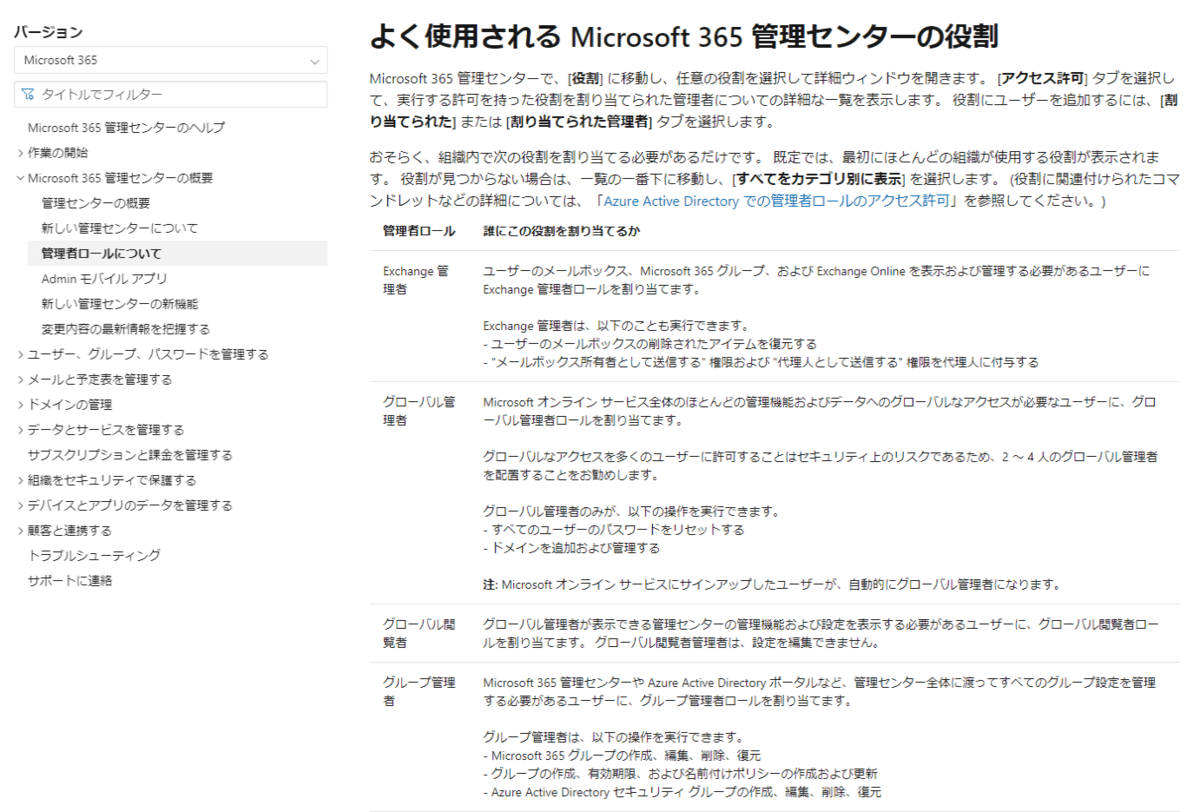Click the page heading よく使用される Microsoft 365

coord(684,37)
